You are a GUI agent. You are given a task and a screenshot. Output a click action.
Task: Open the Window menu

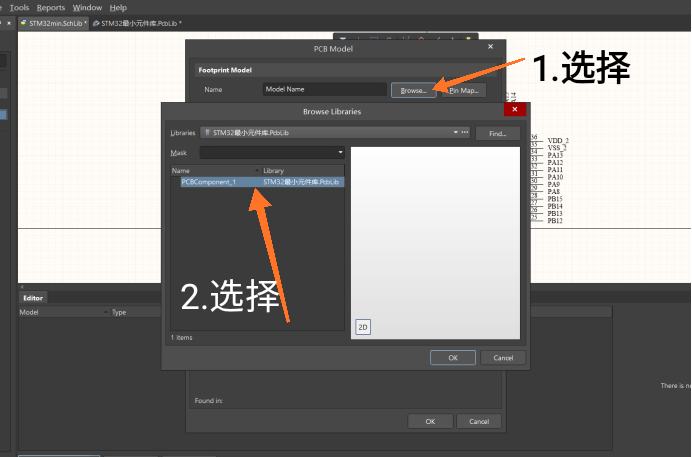pos(87,7)
